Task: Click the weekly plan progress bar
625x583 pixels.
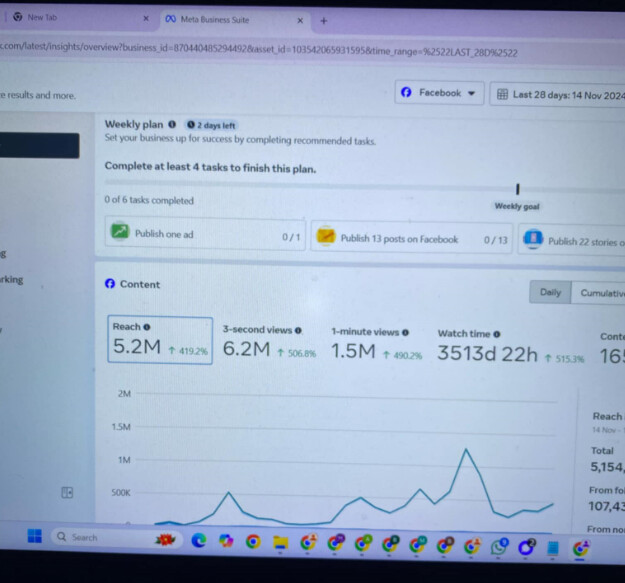Action: [x=365, y=186]
